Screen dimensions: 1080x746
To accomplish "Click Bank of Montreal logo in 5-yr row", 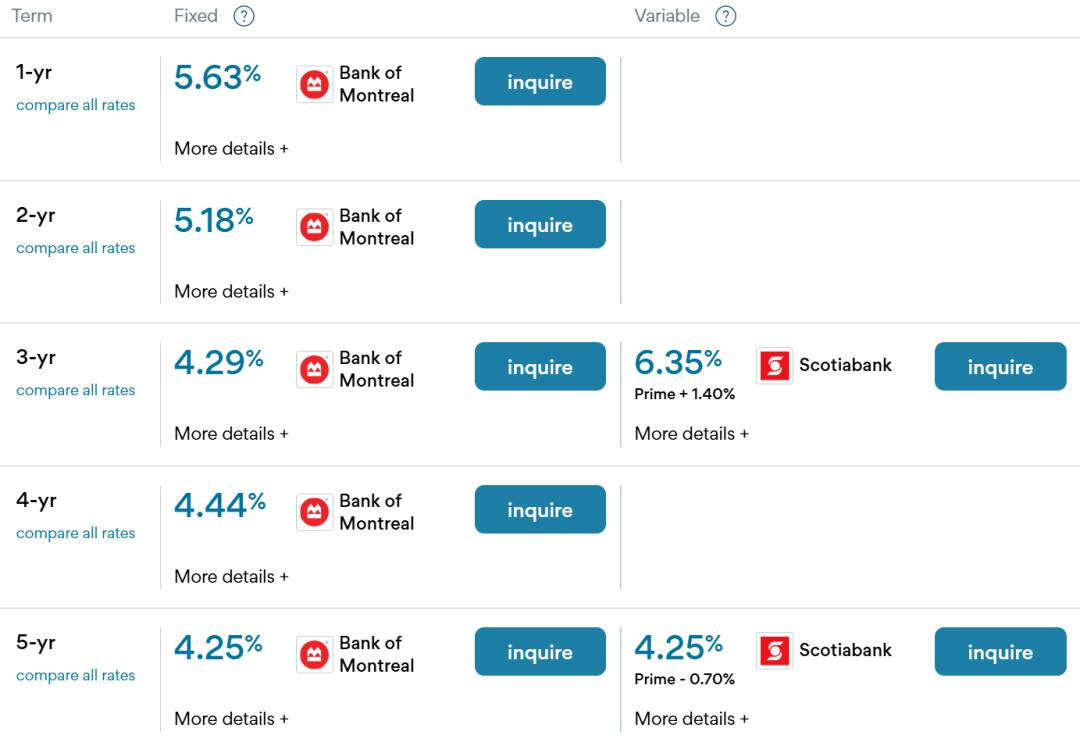I will pyautogui.click(x=314, y=655).
